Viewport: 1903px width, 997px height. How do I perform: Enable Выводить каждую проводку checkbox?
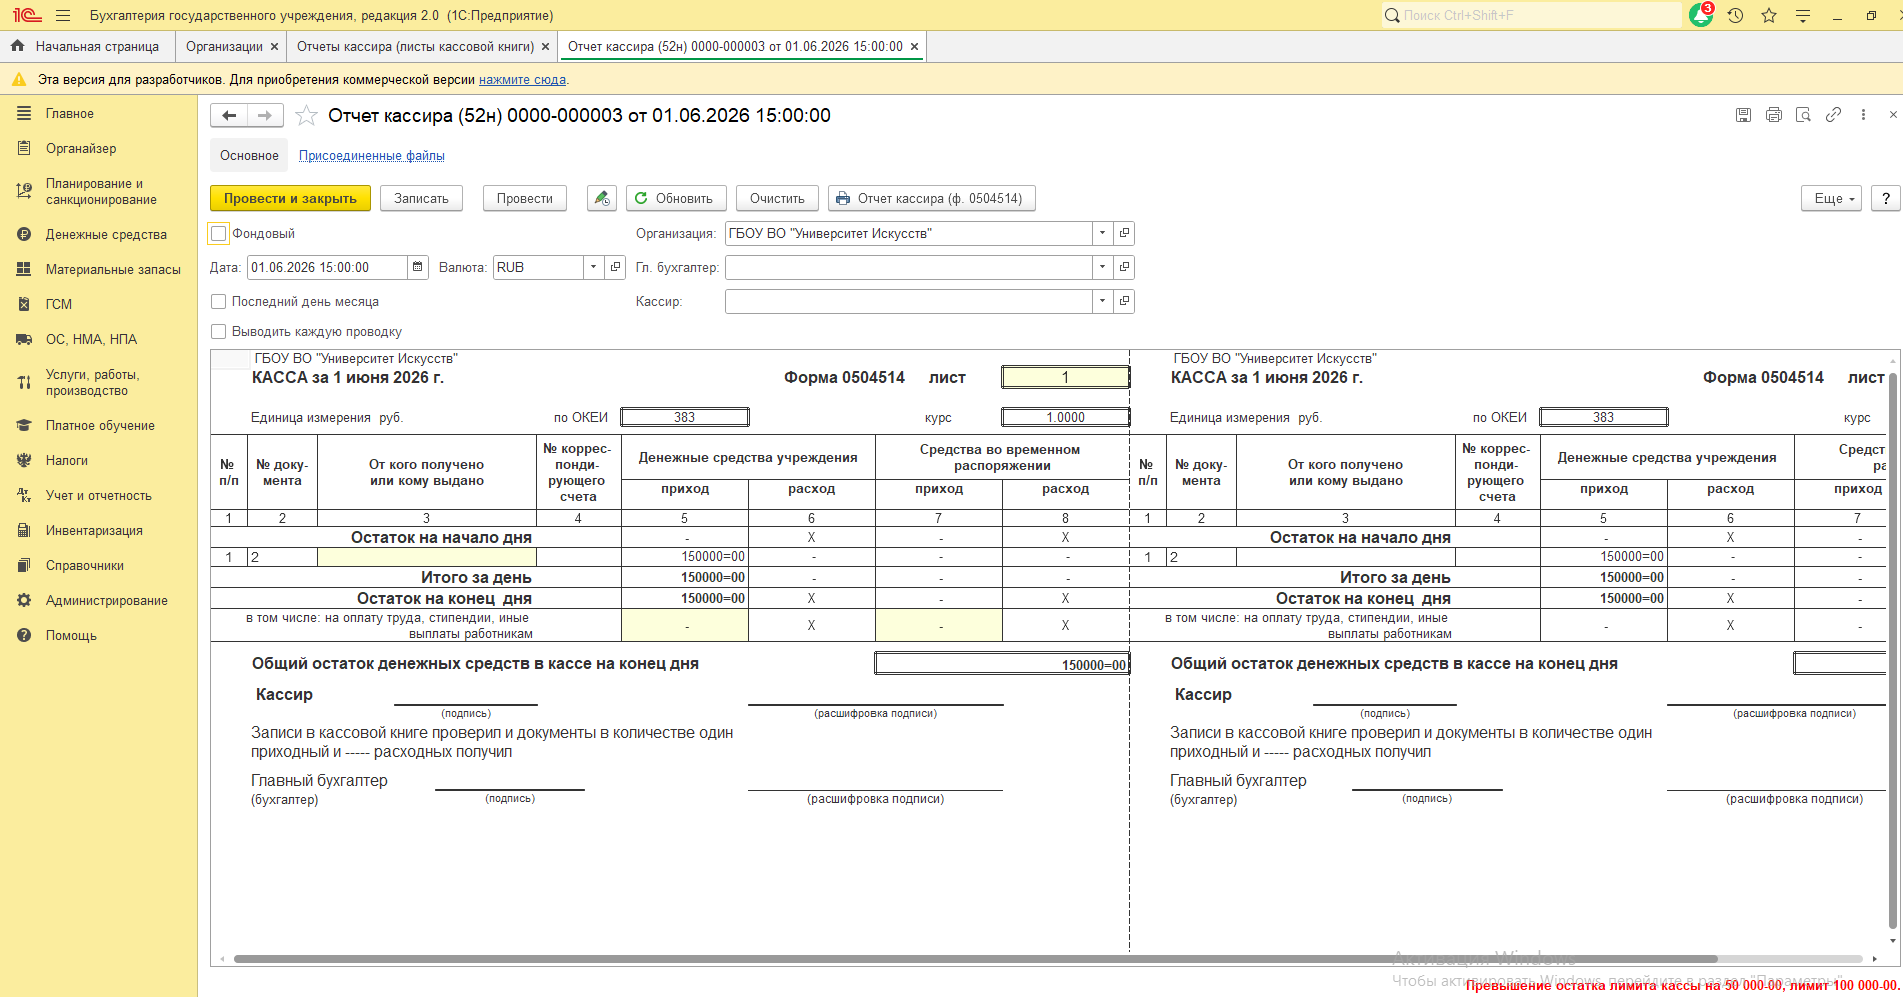pos(219,331)
